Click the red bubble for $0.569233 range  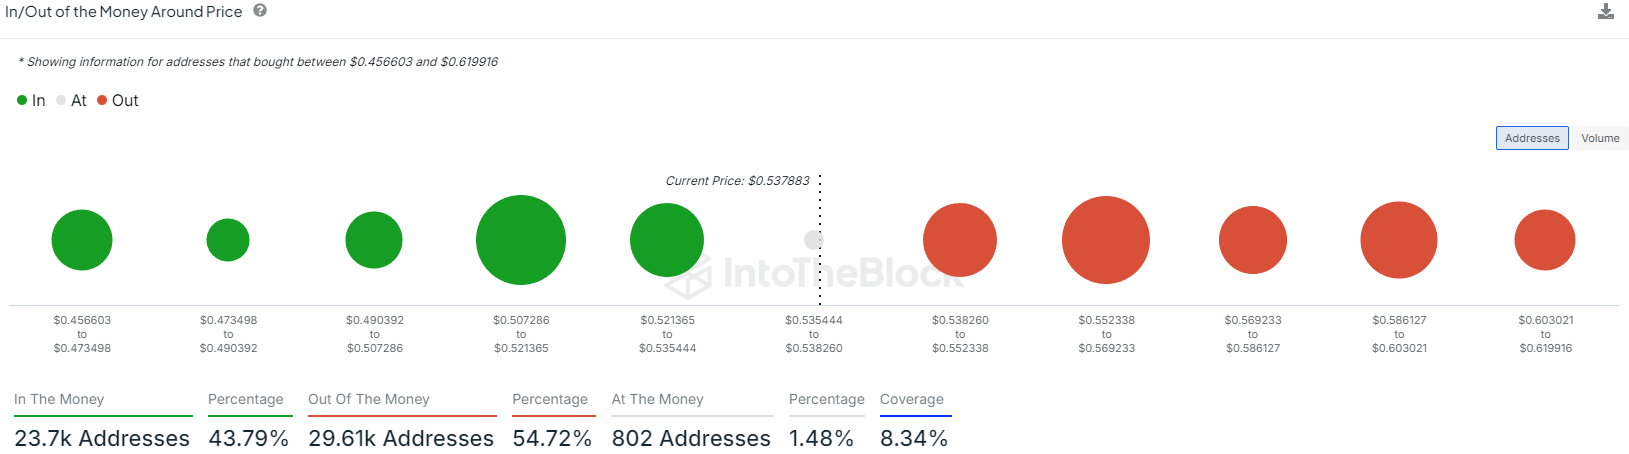point(1253,240)
